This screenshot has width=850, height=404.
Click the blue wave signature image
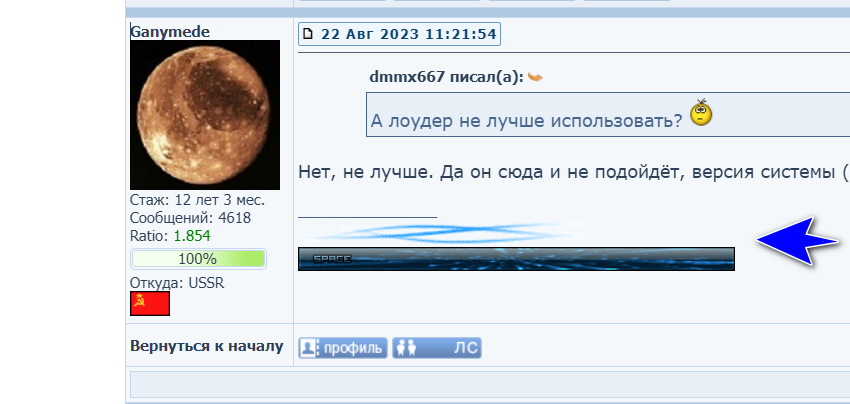[x=442, y=232]
